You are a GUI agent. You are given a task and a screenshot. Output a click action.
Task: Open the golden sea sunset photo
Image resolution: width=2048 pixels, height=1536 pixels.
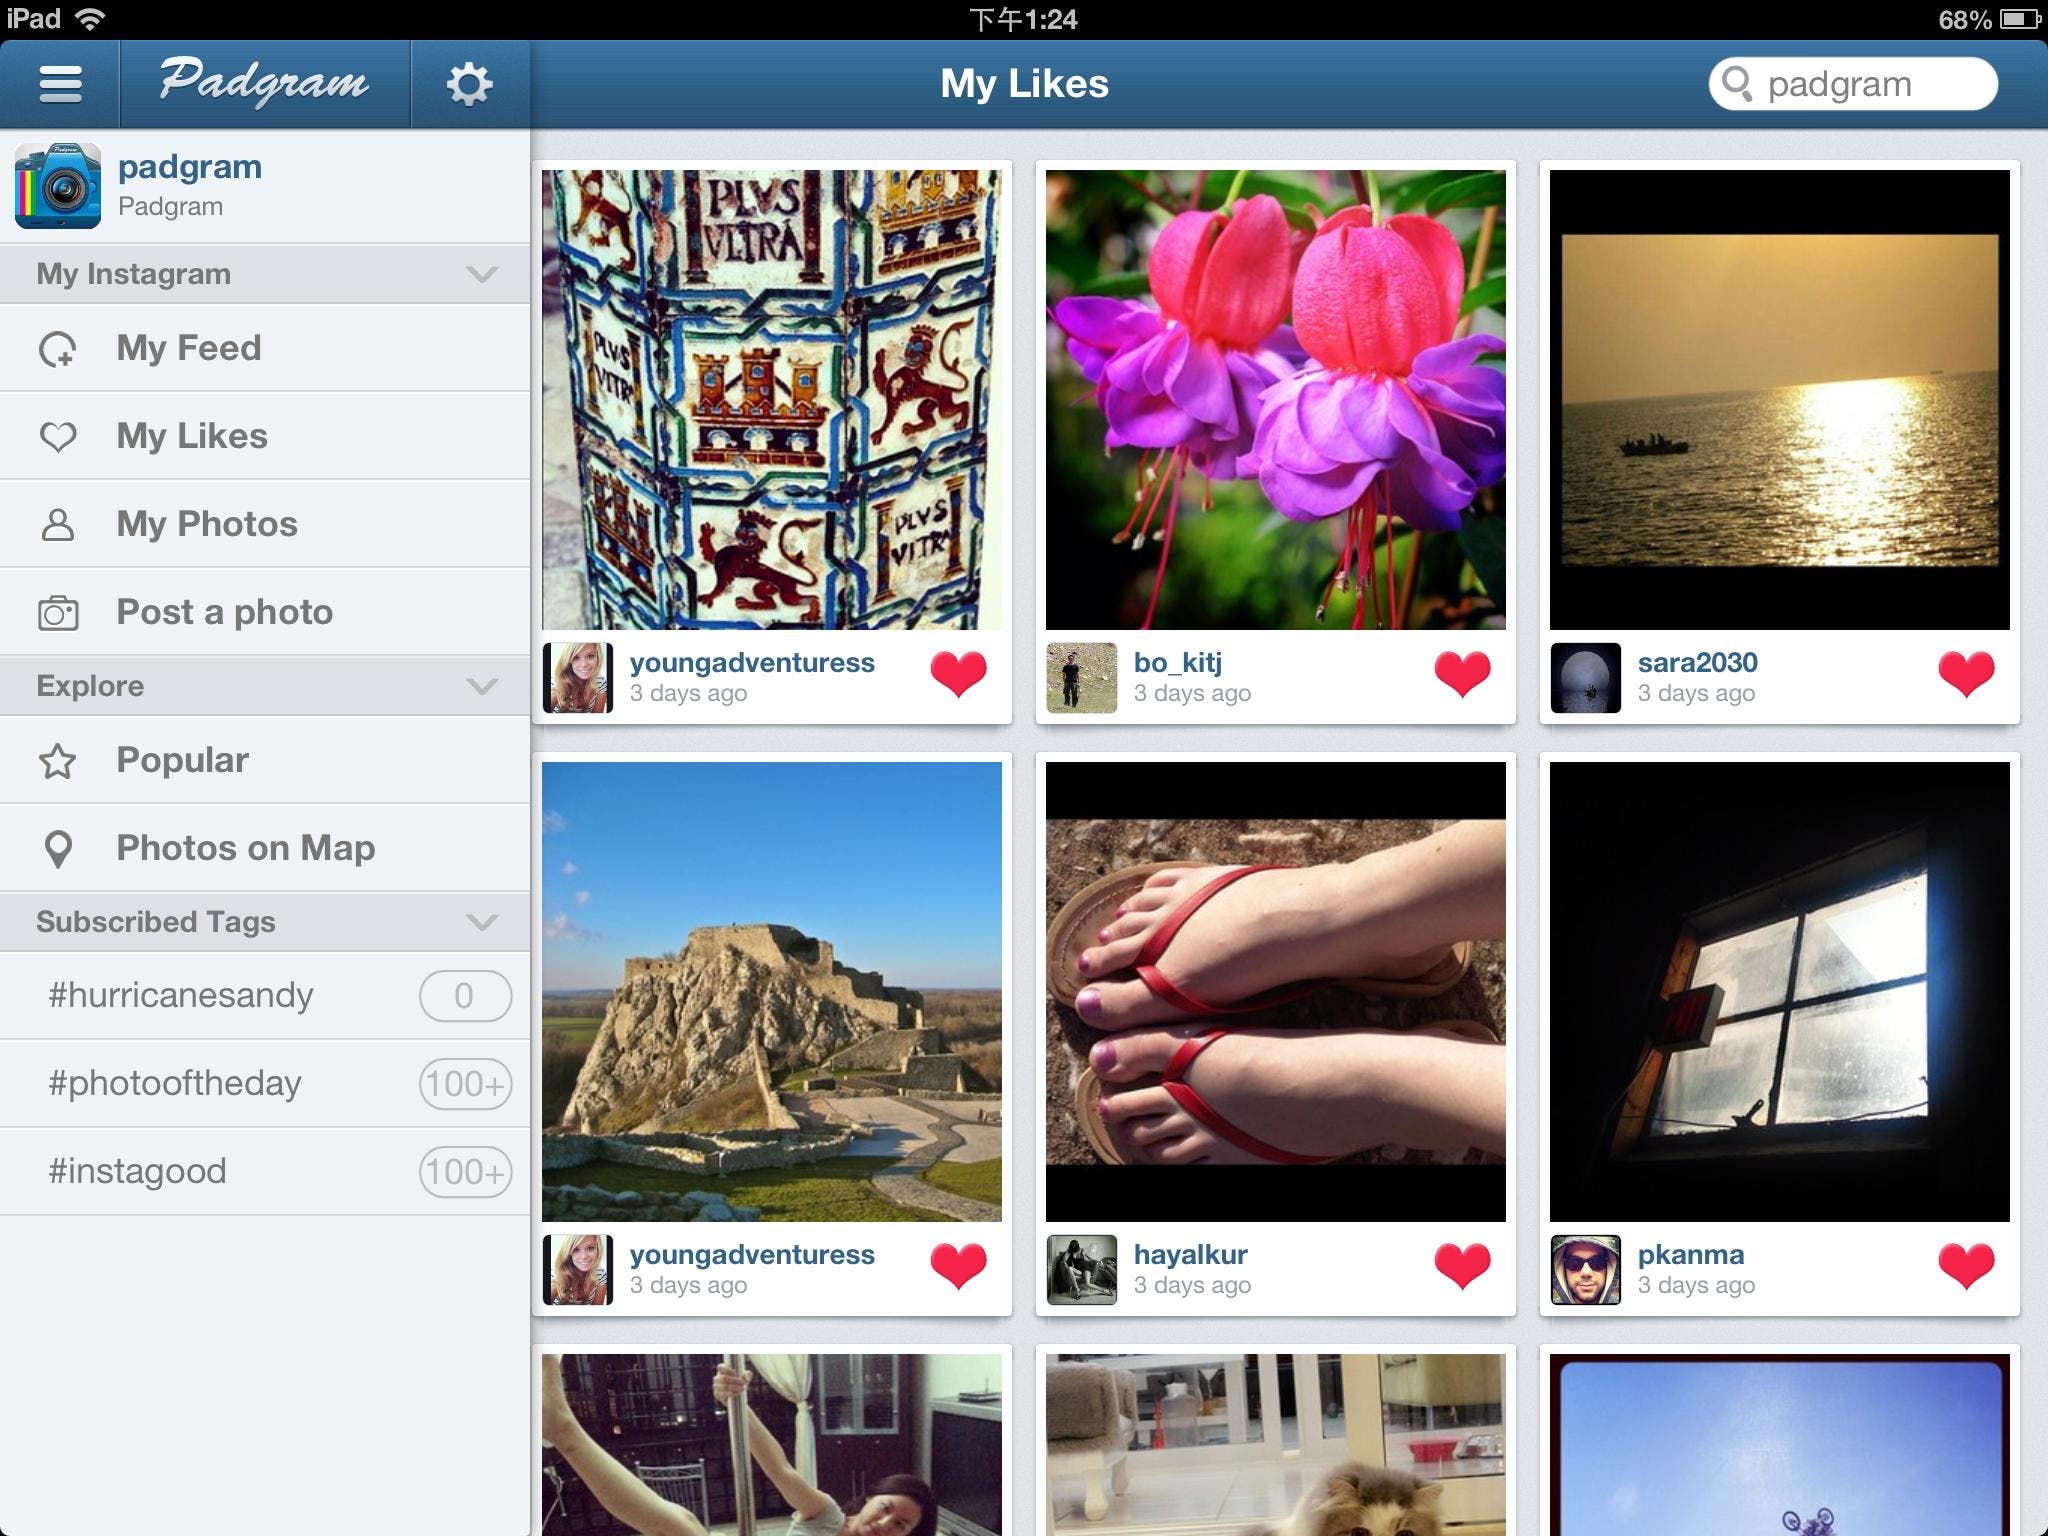coord(1780,400)
